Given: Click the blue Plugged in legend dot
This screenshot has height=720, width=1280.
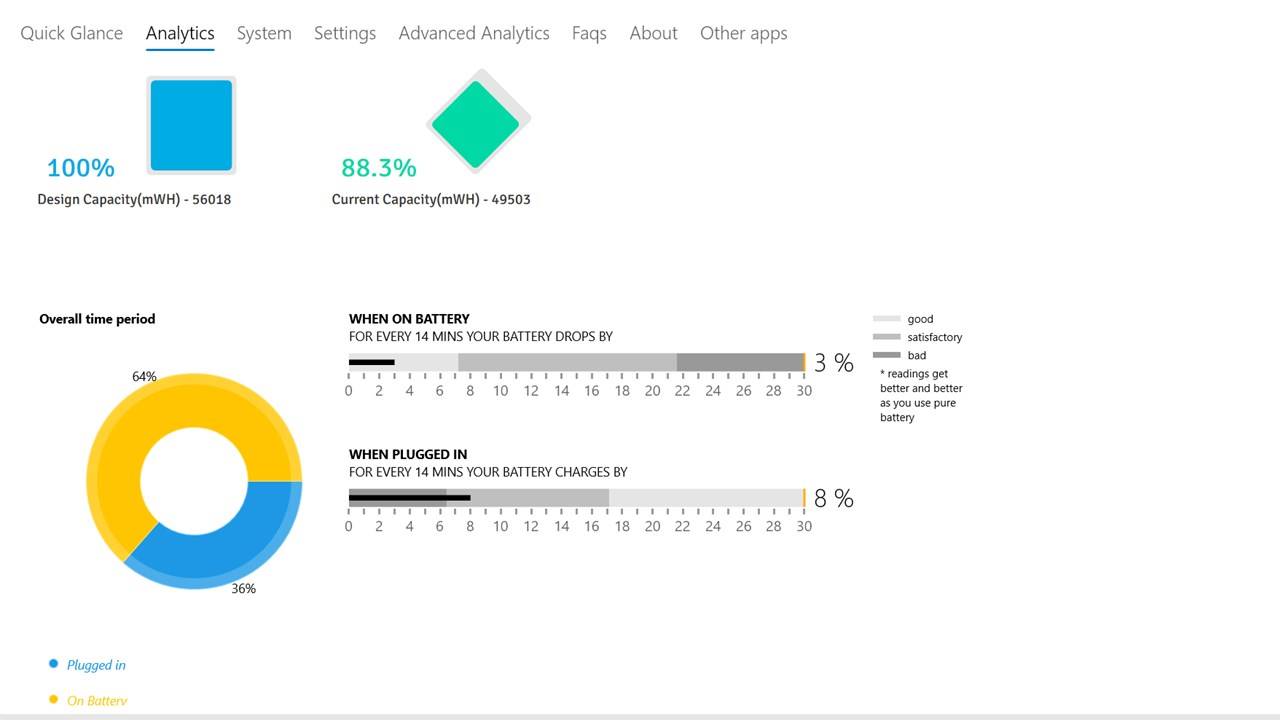Looking at the screenshot, I should 54,663.
